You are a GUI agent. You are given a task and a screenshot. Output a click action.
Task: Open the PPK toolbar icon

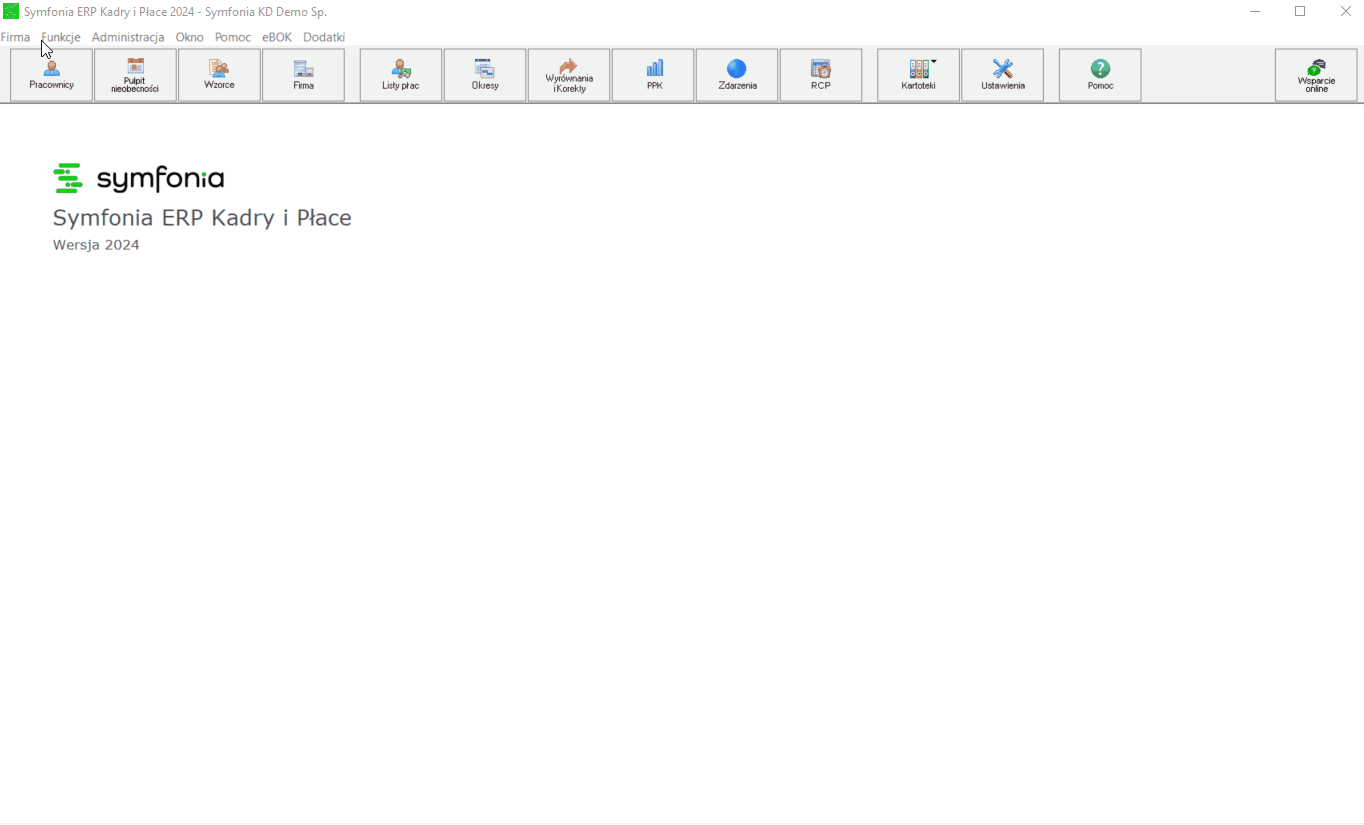653,75
